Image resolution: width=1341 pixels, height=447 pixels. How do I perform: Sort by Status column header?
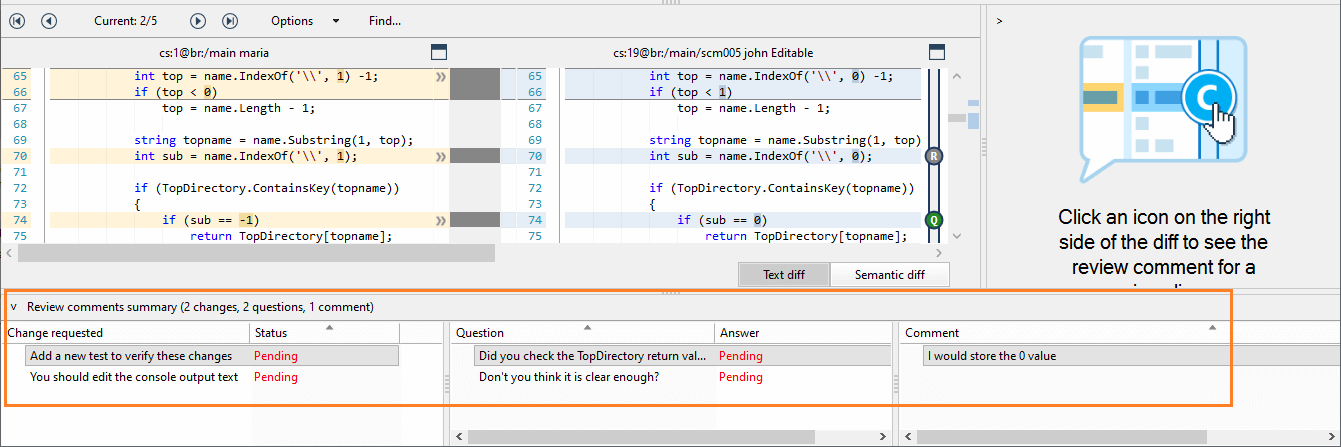pos(324,333)
